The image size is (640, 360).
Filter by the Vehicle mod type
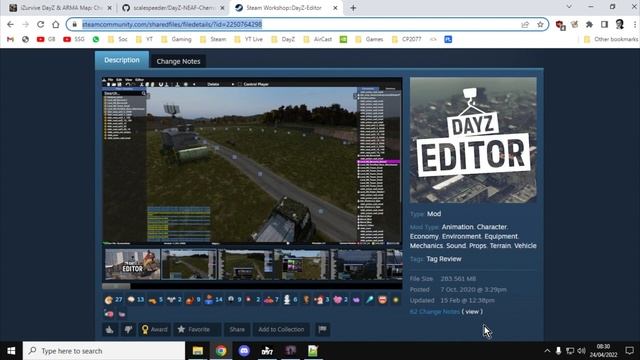tap(525, 246)
